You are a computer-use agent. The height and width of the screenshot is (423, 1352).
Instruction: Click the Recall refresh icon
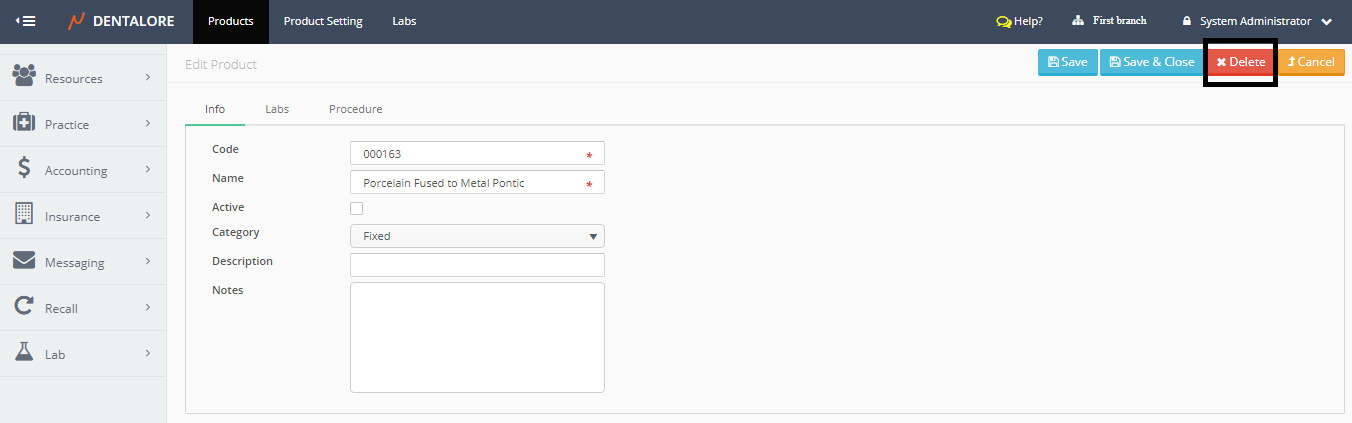[x=24, y=307]
